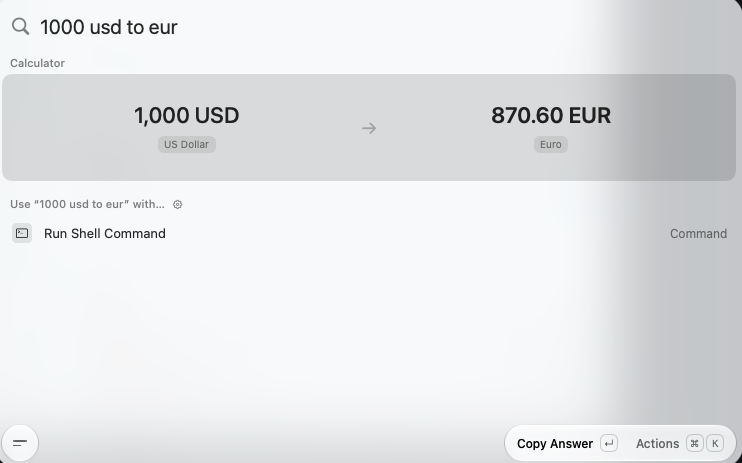Select the calculator conversion result card
The width and height of the screenshot is (742, 463).
tap(369, 127)
